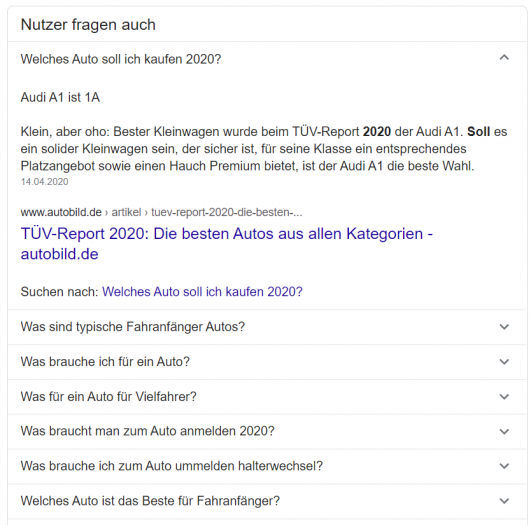Screen dimensions: 531x525
Task: Expand 'Was braucht man zum Auto anmelden 2020?' text
Action: (147, 431)
